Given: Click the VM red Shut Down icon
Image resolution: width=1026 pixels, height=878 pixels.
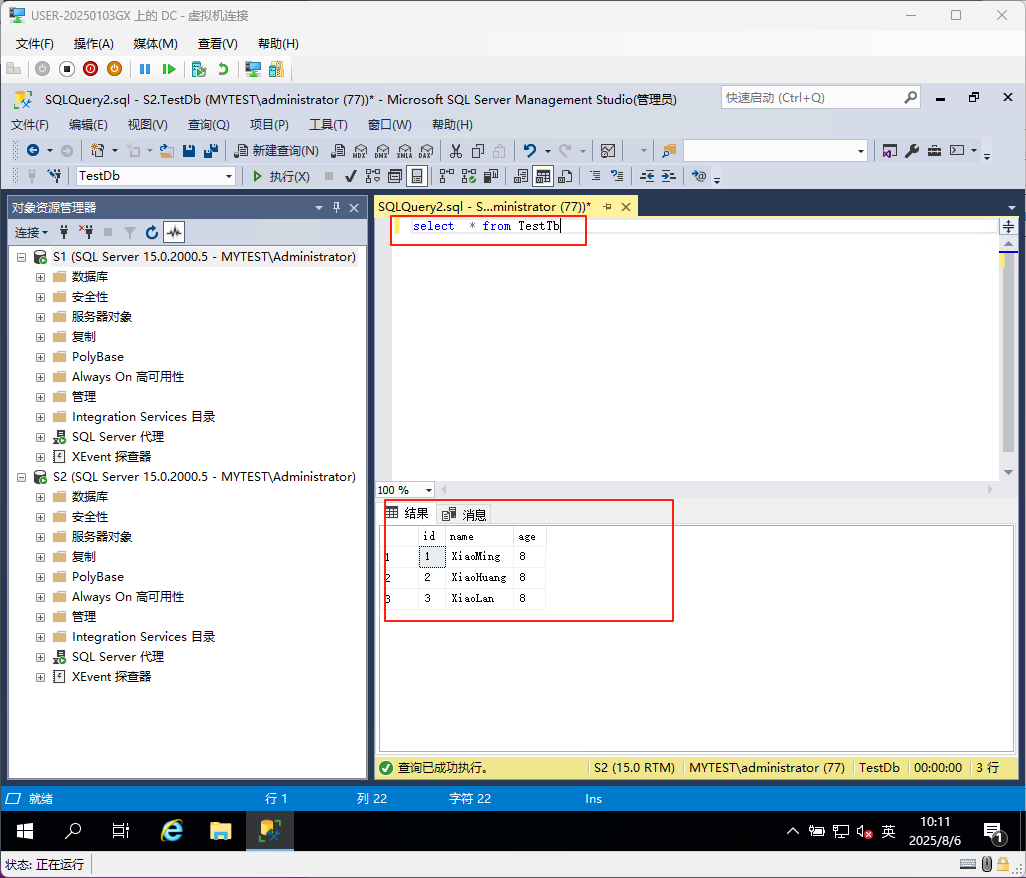Looking at the screenshot, I should point(90,69).
